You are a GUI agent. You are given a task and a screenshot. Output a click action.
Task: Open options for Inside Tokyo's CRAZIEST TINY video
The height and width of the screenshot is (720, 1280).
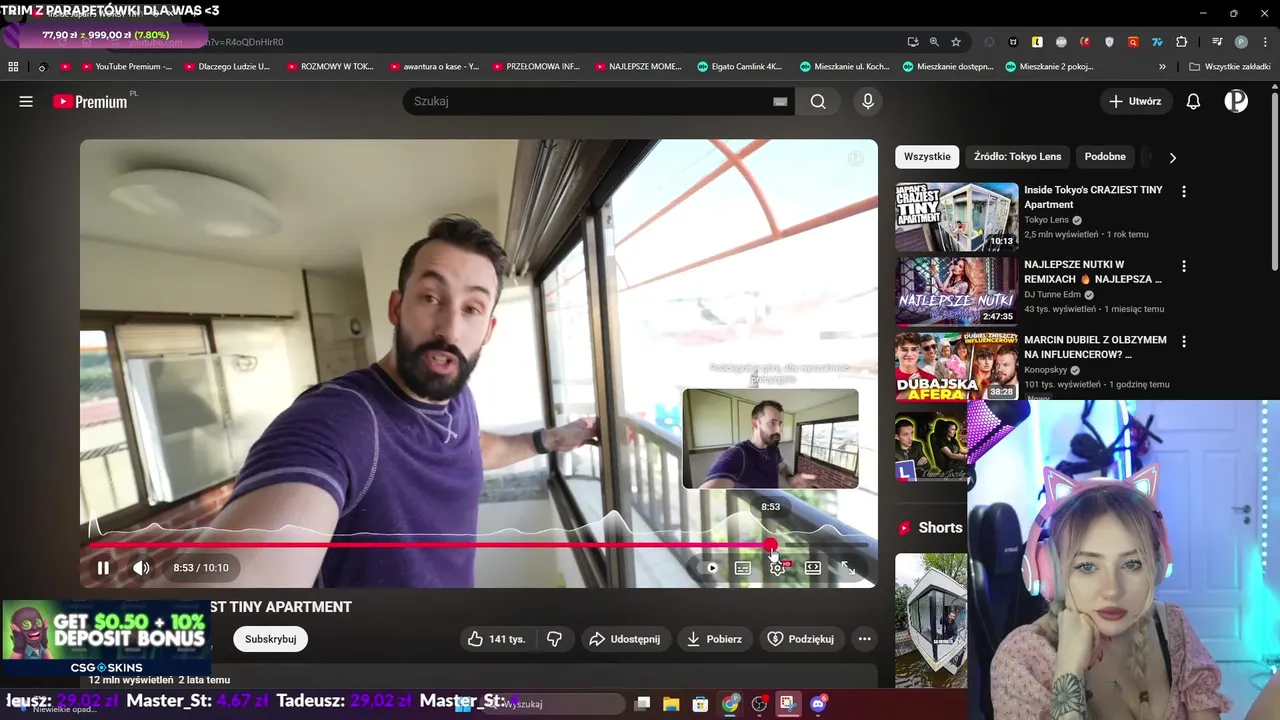[x=1184, y=191]
